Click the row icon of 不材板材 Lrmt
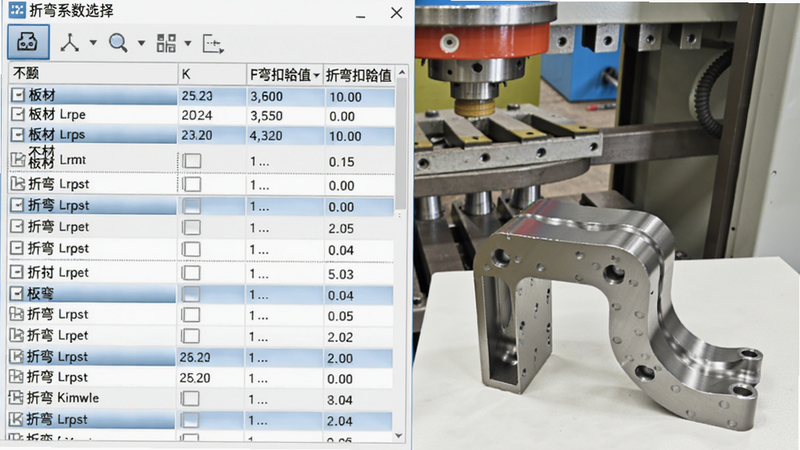800x450 pixels. click(x=18, y=160)
